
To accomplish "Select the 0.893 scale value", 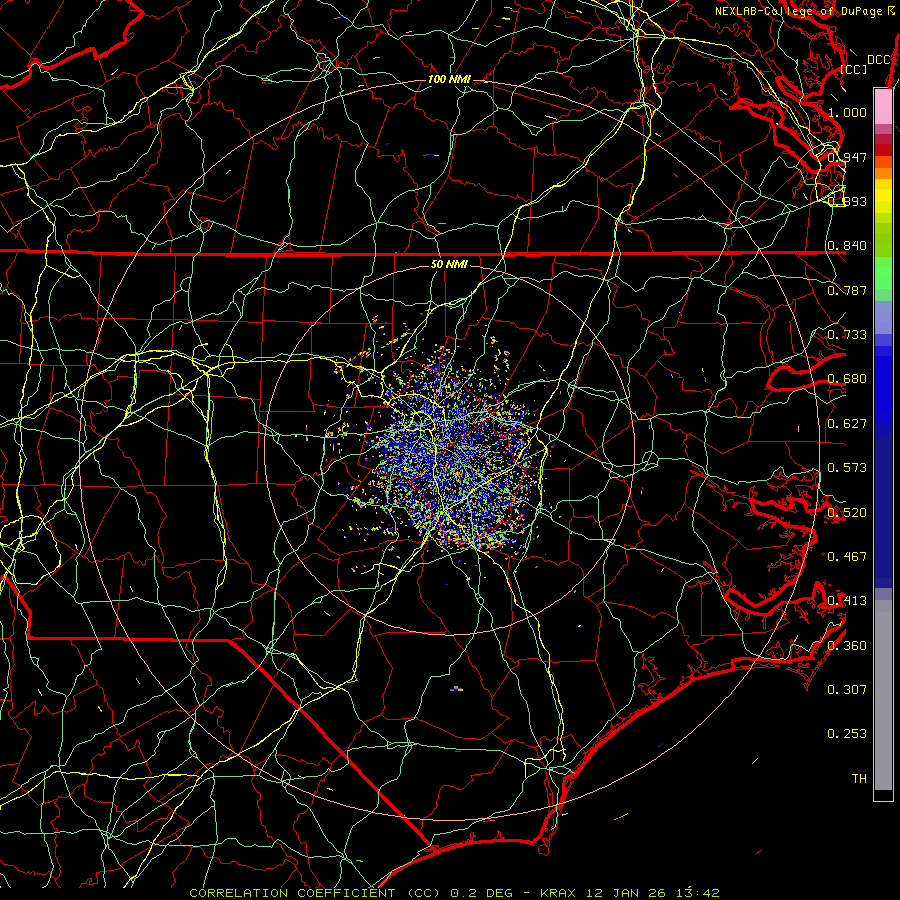I will [847, 201].
